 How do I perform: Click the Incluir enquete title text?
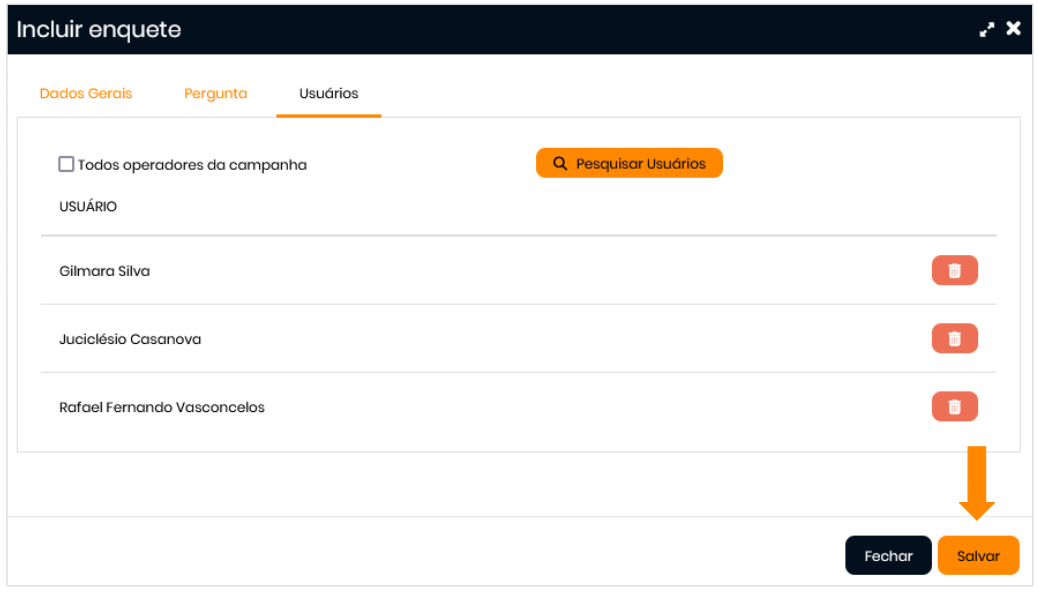click(x=99, y=30)
